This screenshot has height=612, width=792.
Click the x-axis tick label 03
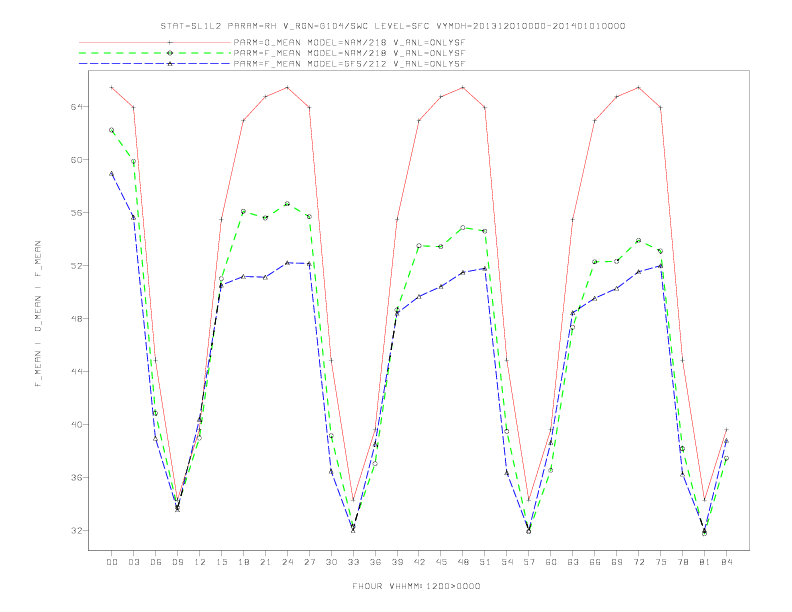point(133,562)
